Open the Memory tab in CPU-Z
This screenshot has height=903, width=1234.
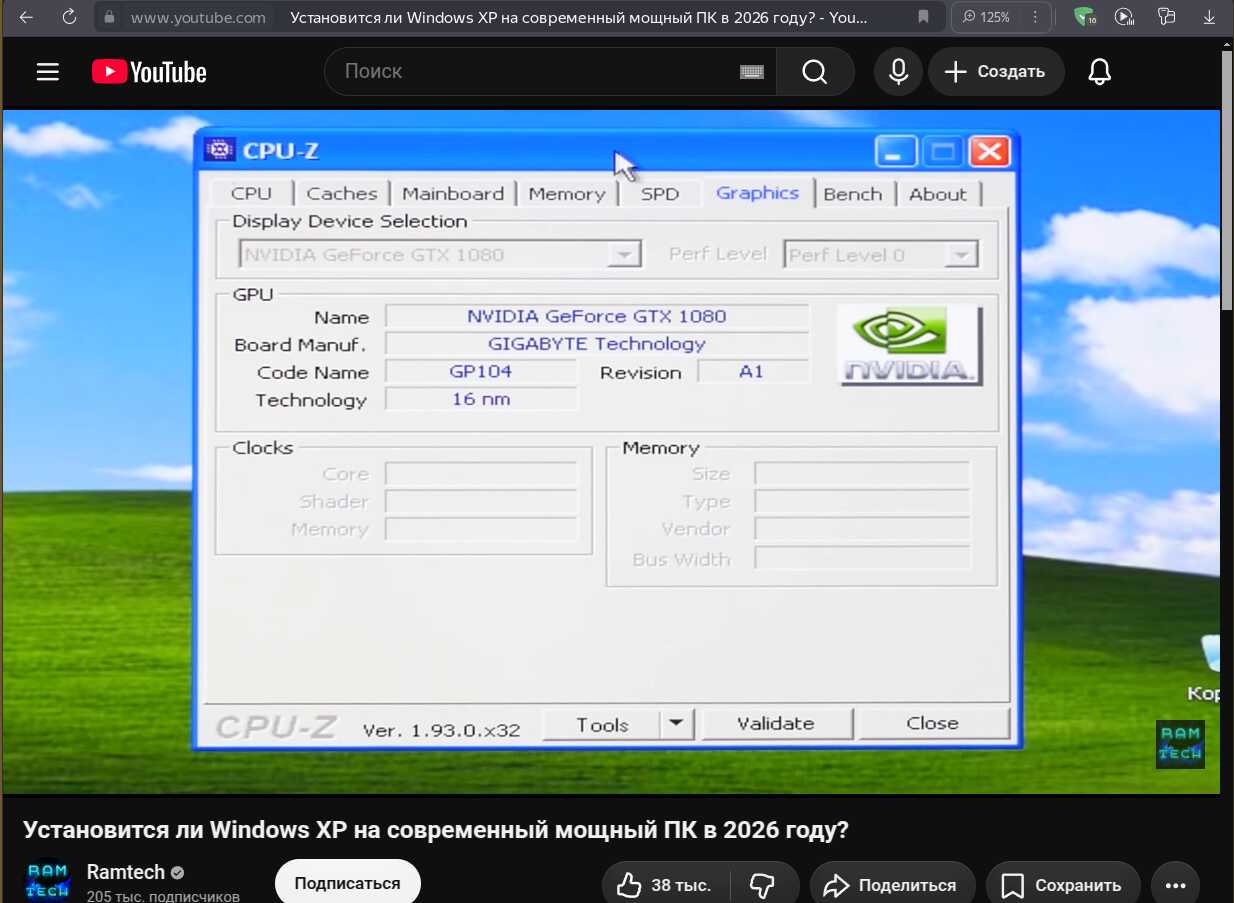[567, 193]
